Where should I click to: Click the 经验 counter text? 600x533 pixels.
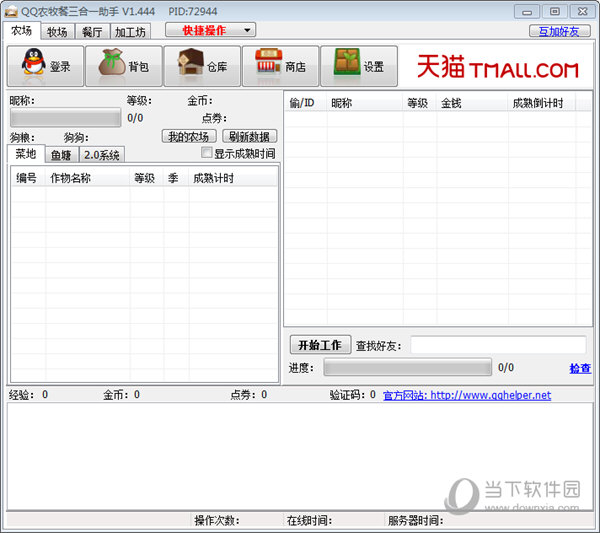click(29, 395)
